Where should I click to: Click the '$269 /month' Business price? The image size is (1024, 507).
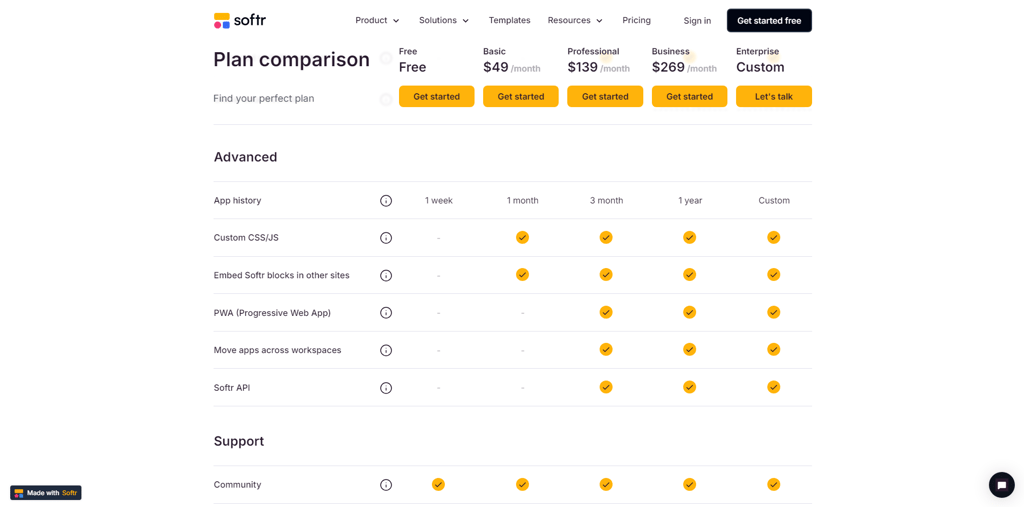(x=684, y=67)
